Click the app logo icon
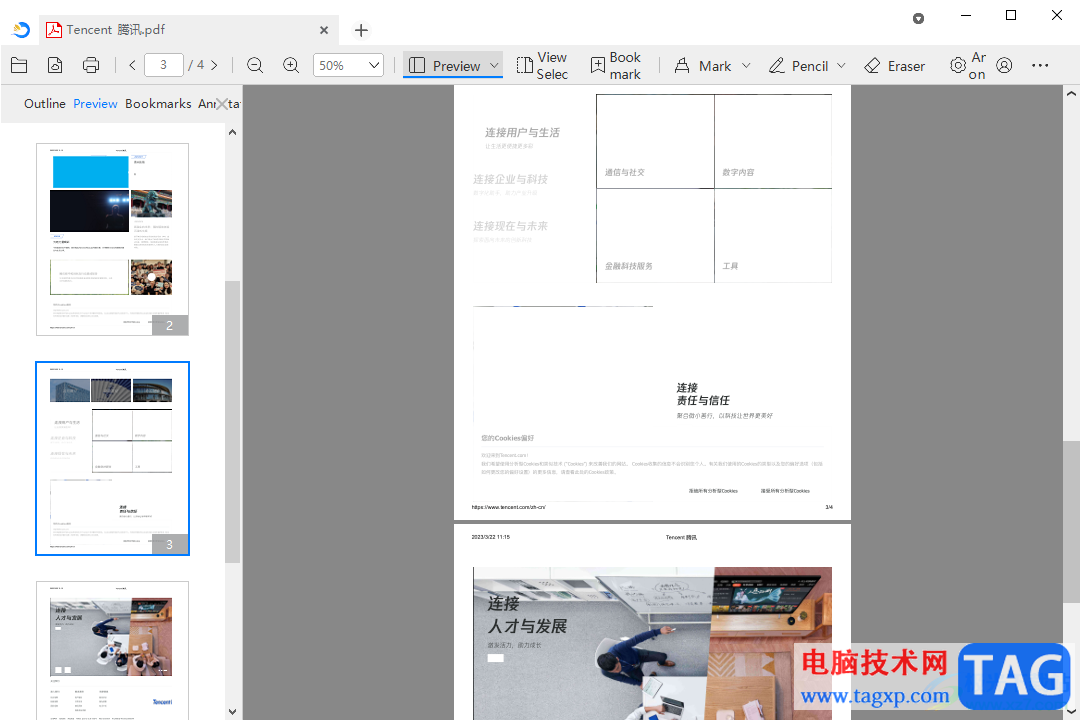 coord(21,30)
